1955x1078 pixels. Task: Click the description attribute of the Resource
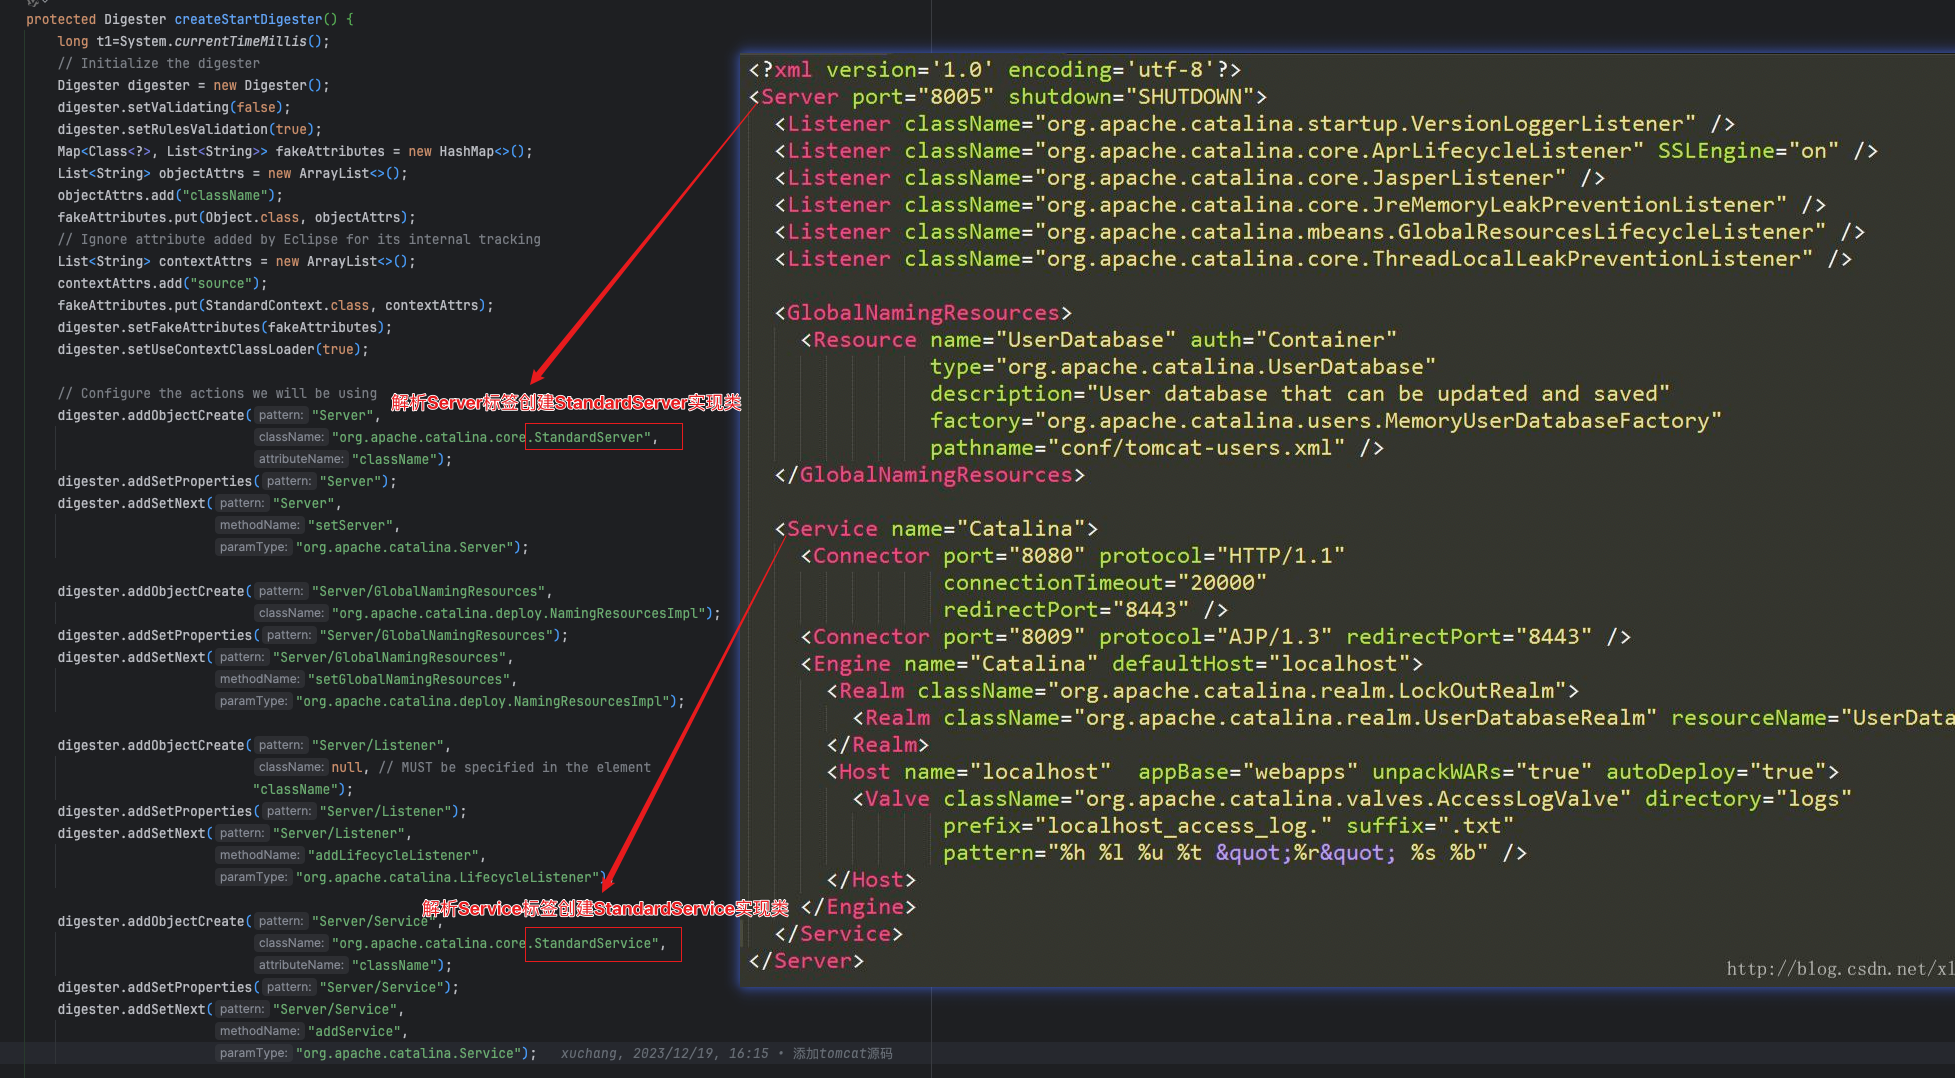coord(1300,393)
